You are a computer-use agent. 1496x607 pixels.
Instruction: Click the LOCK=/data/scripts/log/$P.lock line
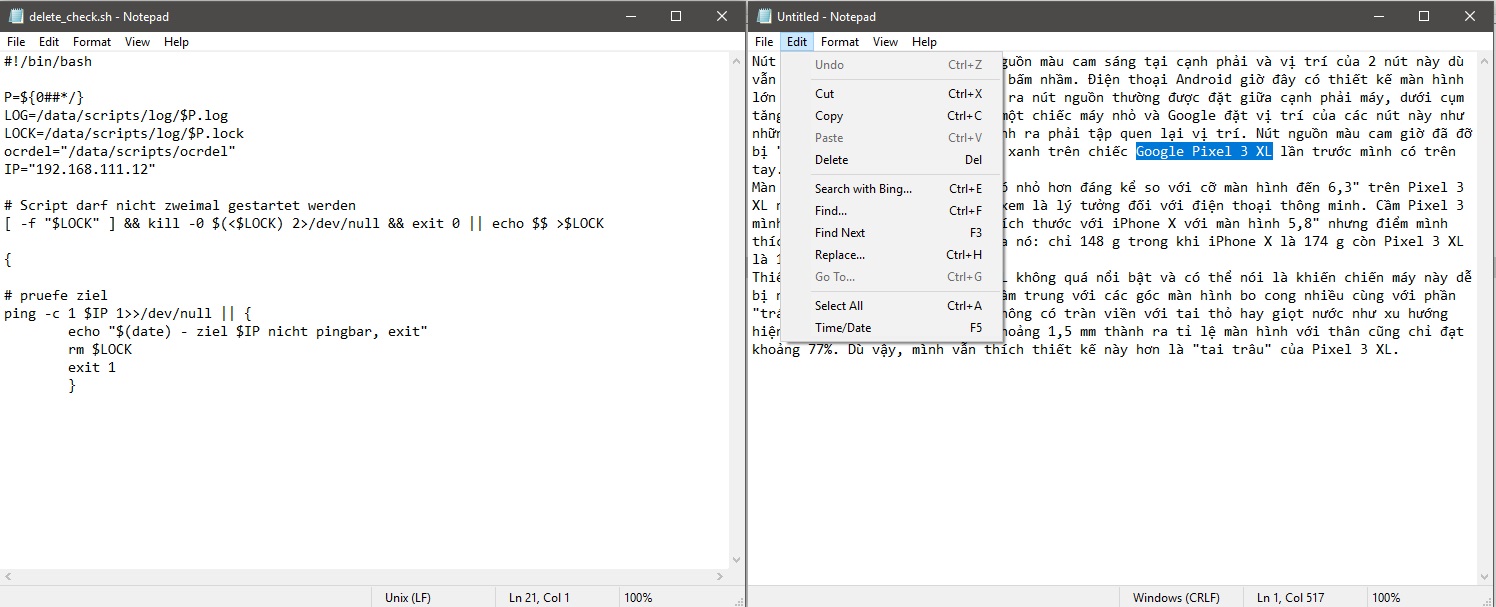124,134
